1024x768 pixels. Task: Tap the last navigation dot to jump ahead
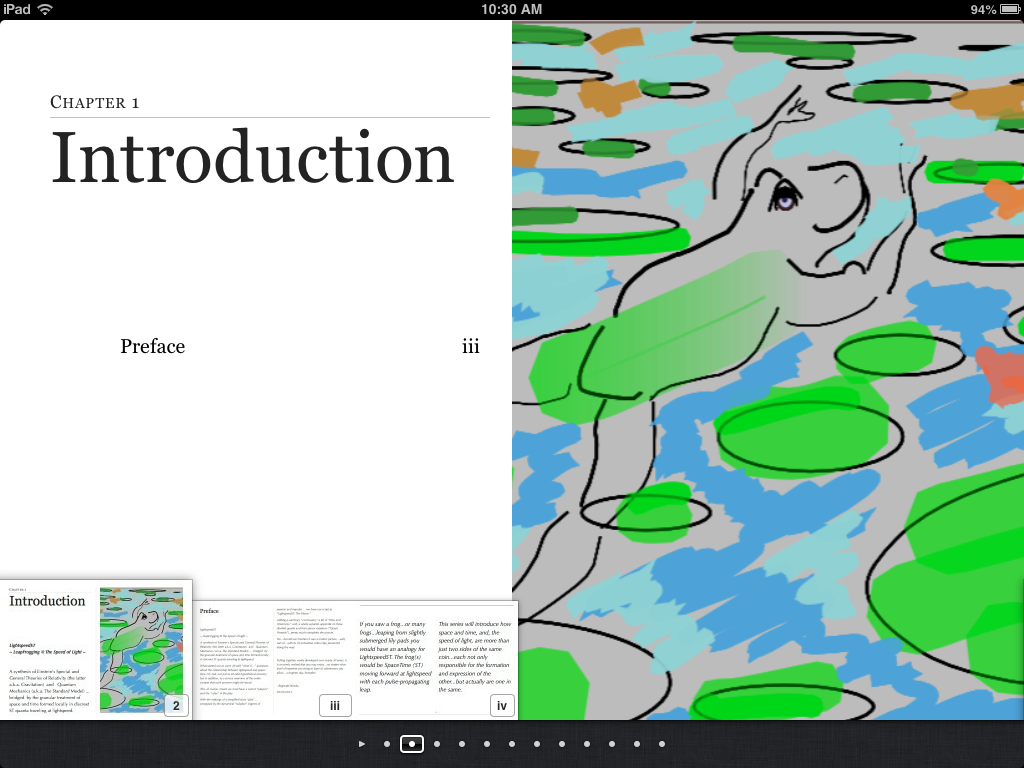662,744
